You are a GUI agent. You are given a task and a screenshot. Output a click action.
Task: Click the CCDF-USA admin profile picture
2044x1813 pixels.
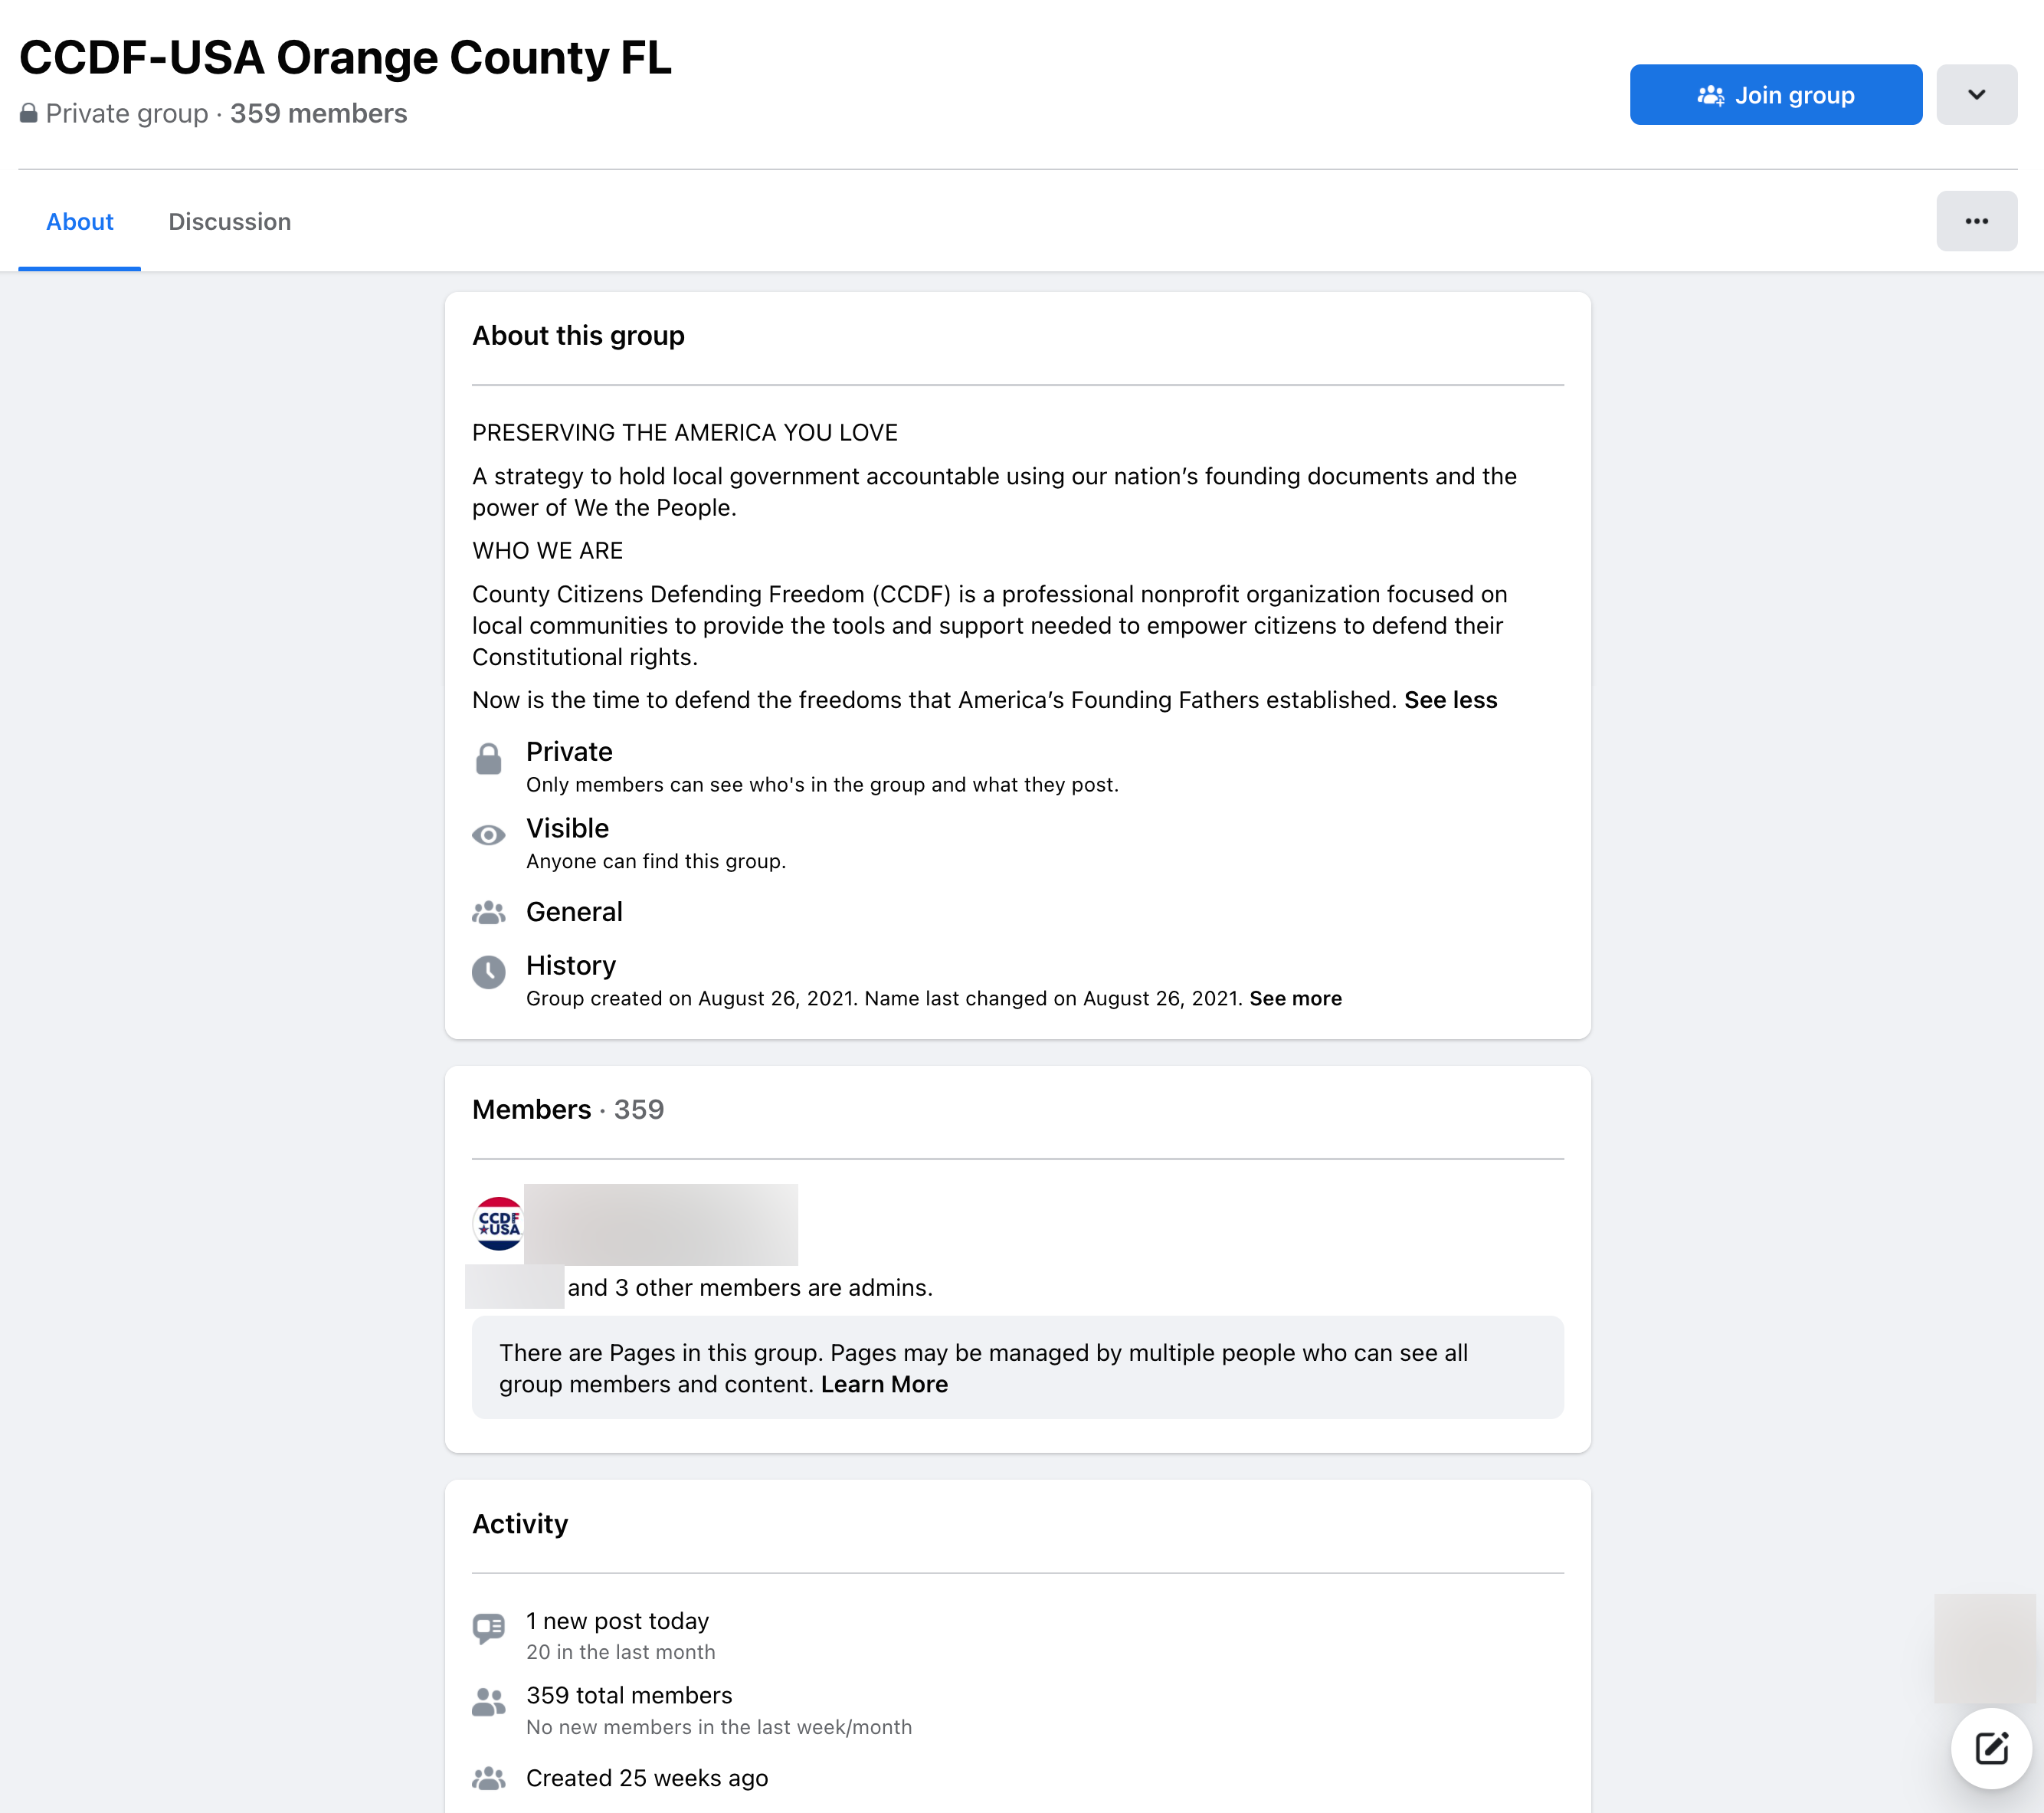click(497, 1222)
